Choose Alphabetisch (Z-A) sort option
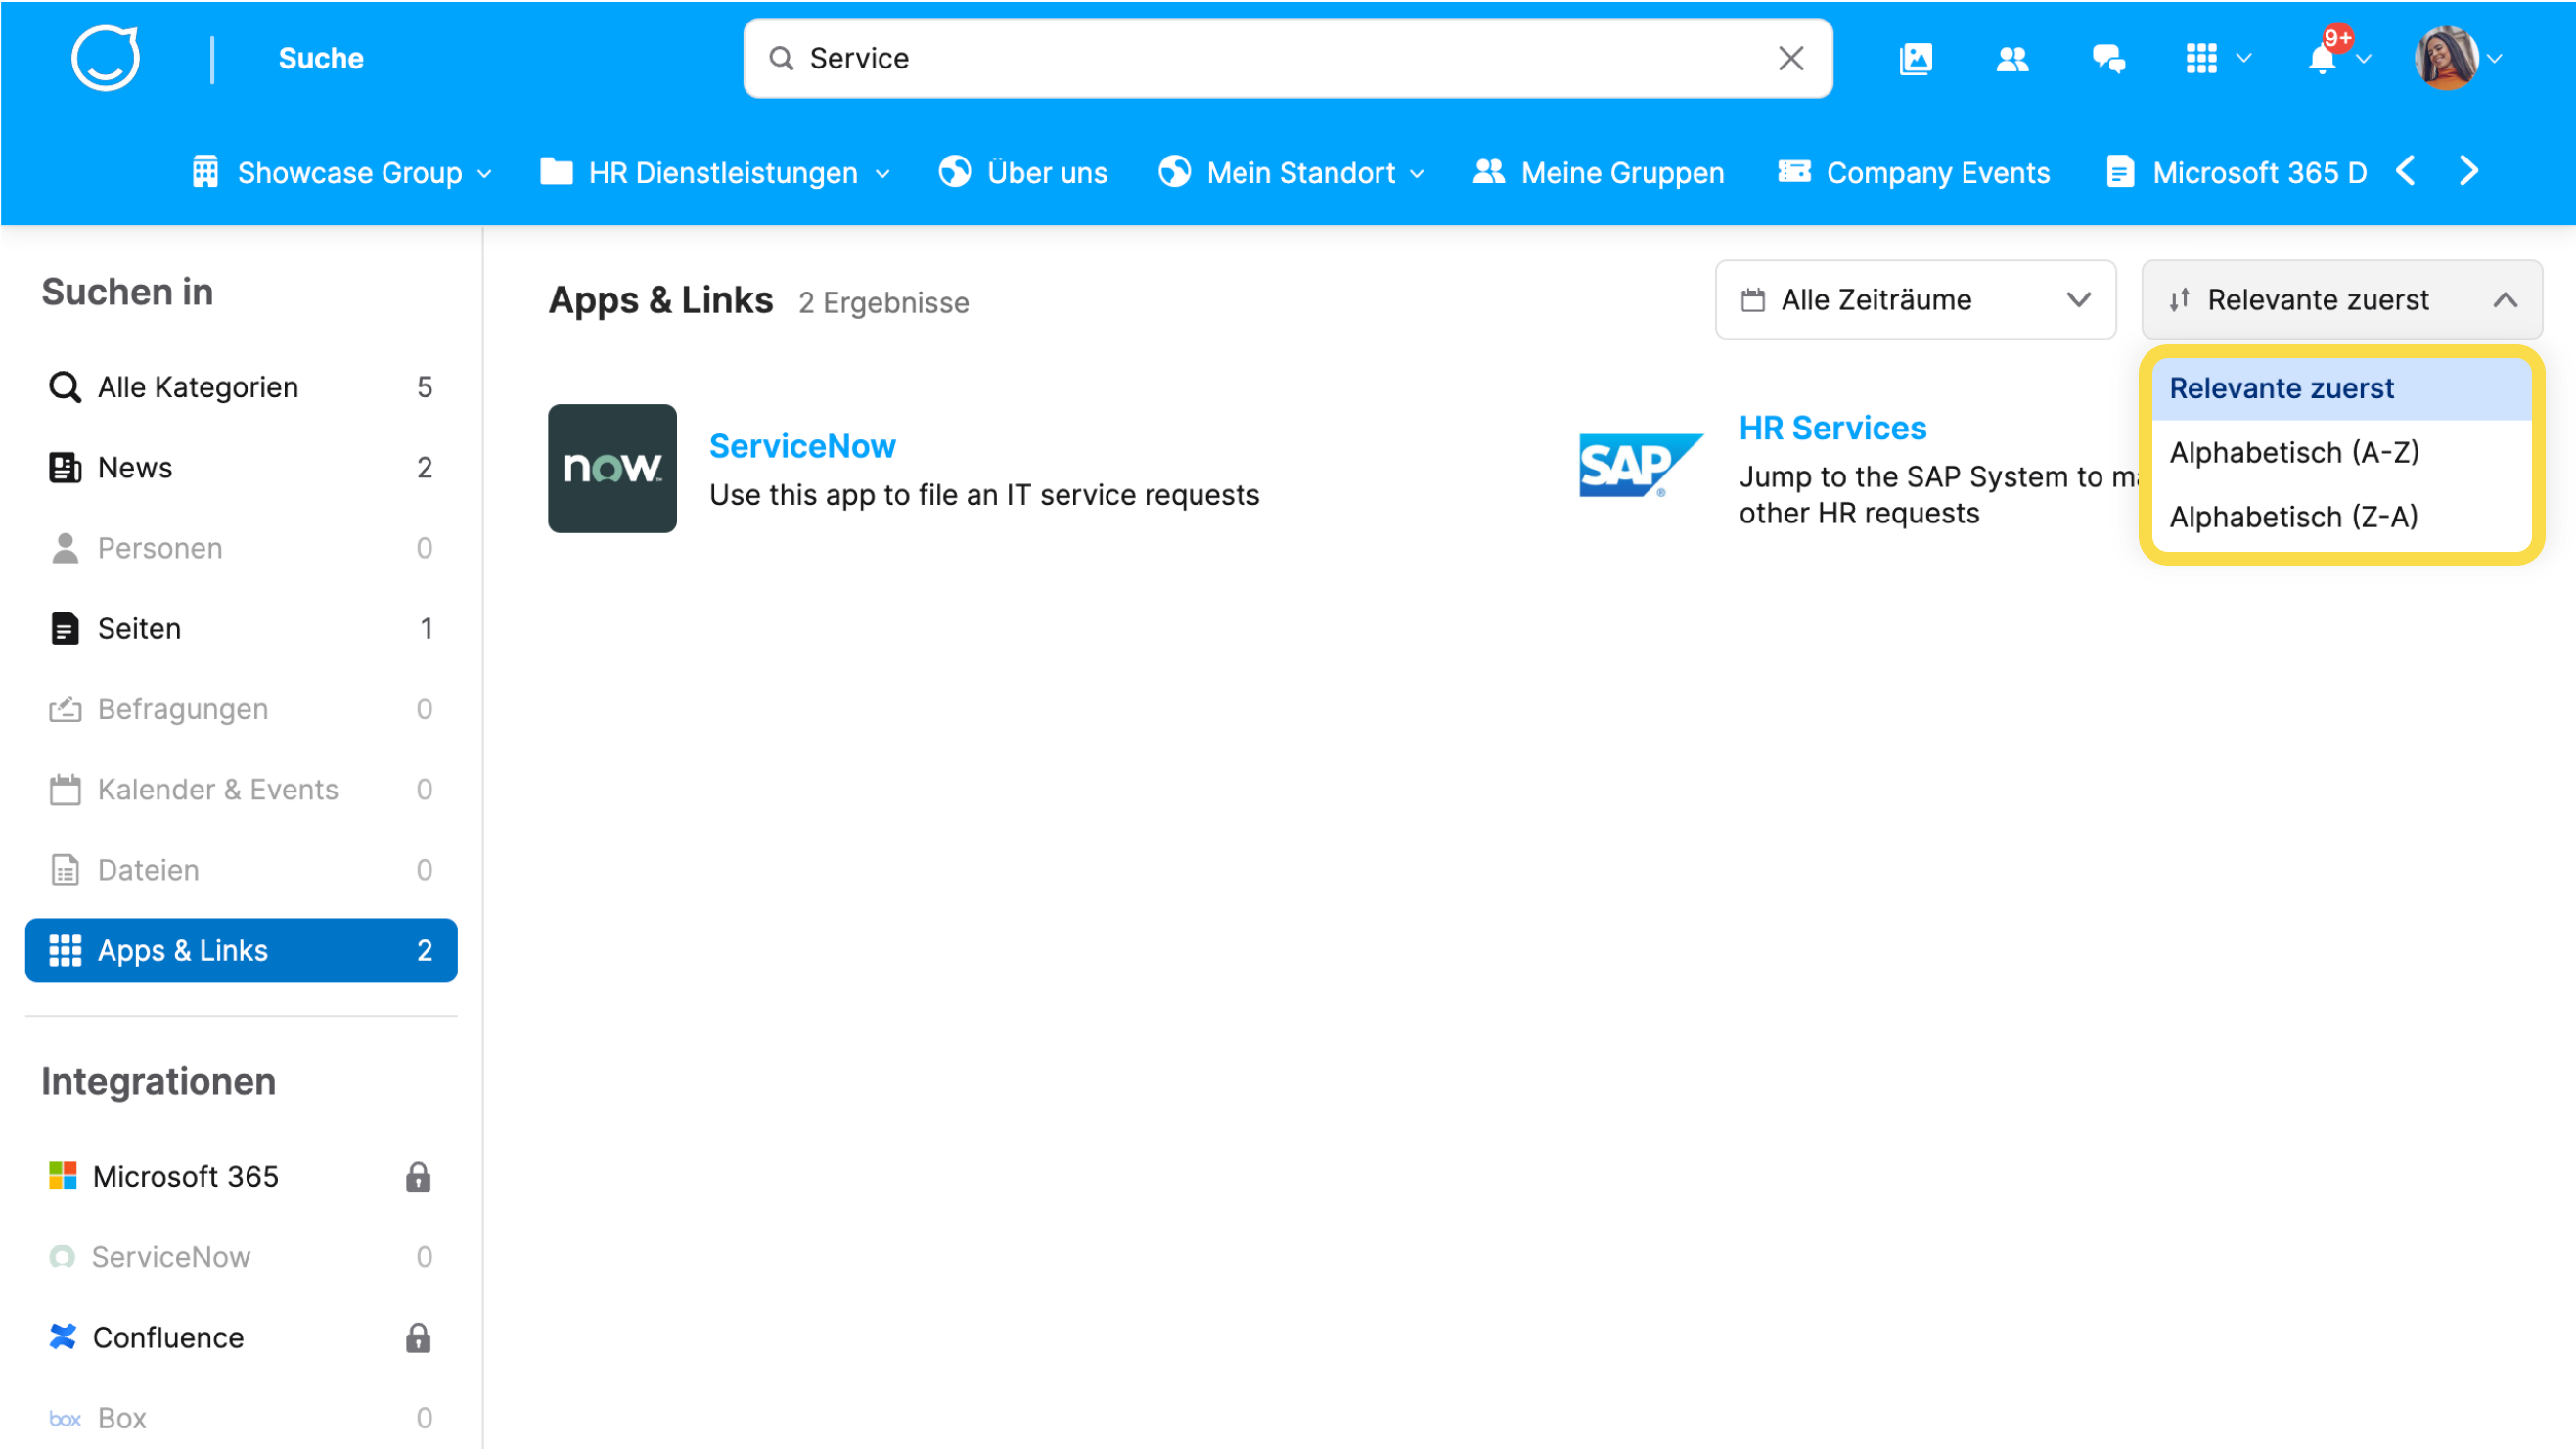Viewport: 2576px width, 1449px height. [2293, 517]
